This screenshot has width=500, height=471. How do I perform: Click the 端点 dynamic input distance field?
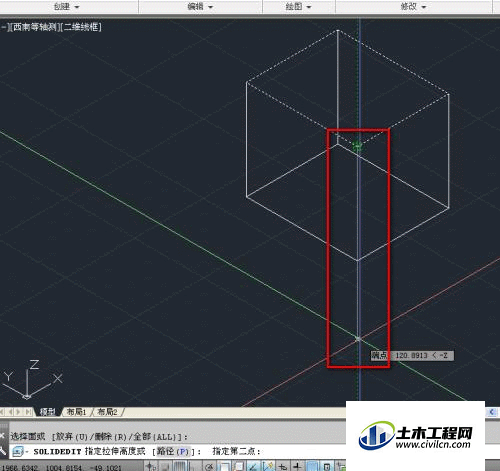(x=412, y=356)
